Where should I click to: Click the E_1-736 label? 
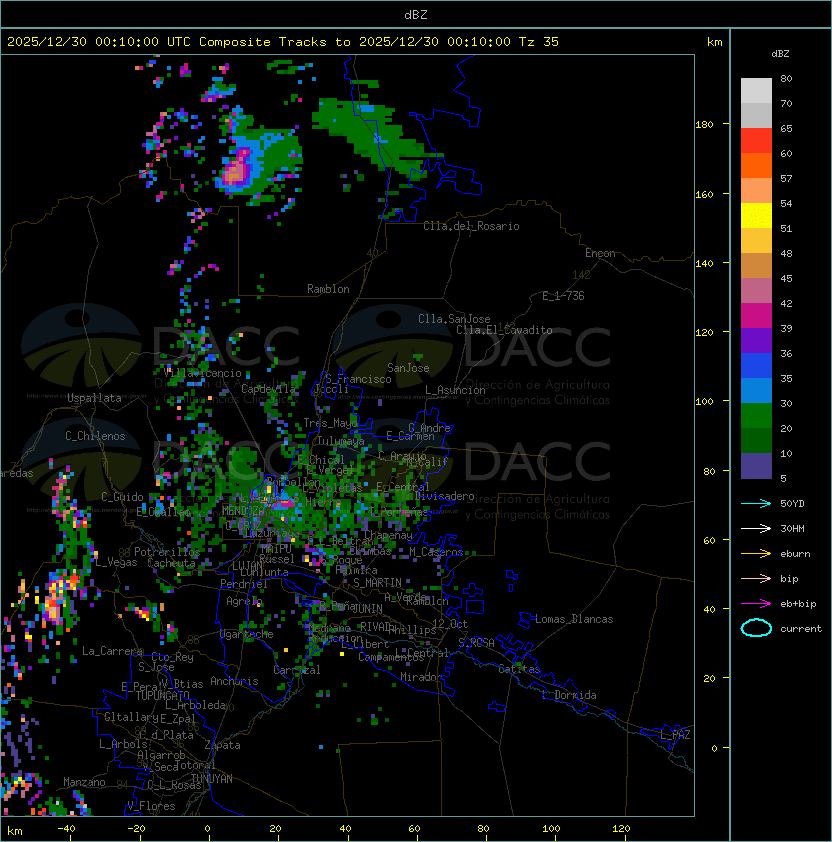point(563,296)
